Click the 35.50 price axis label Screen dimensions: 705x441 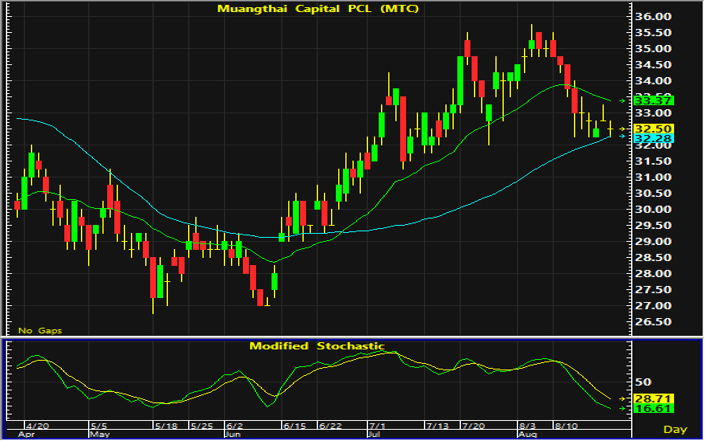click(x=653, y=33)
